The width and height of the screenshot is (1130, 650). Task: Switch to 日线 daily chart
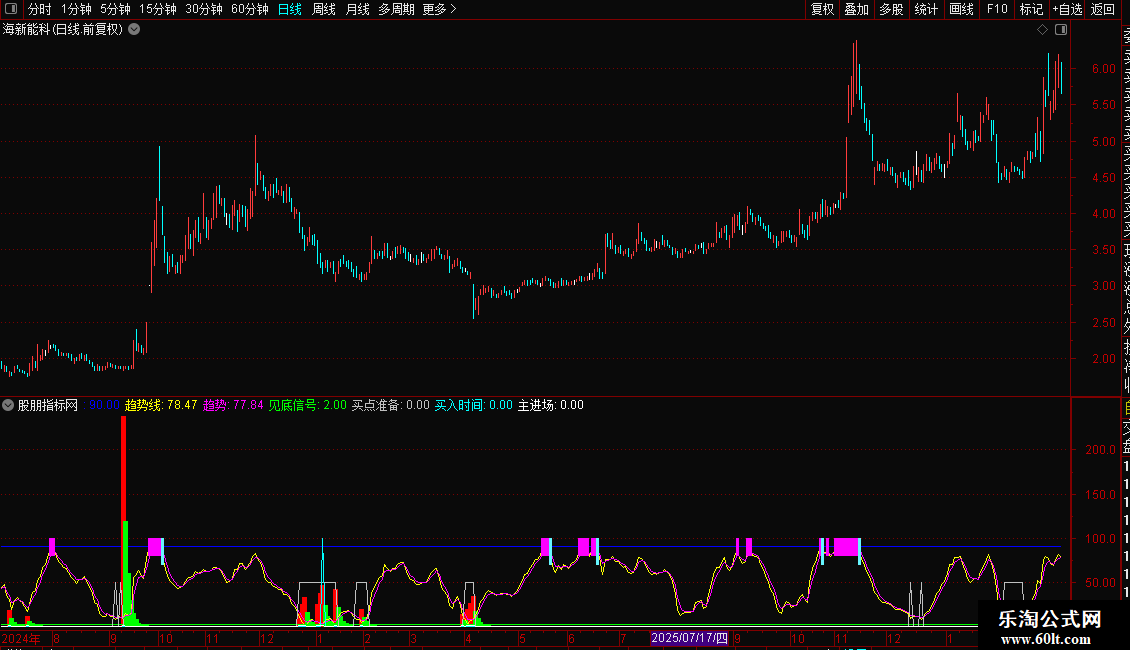(290, 9)
